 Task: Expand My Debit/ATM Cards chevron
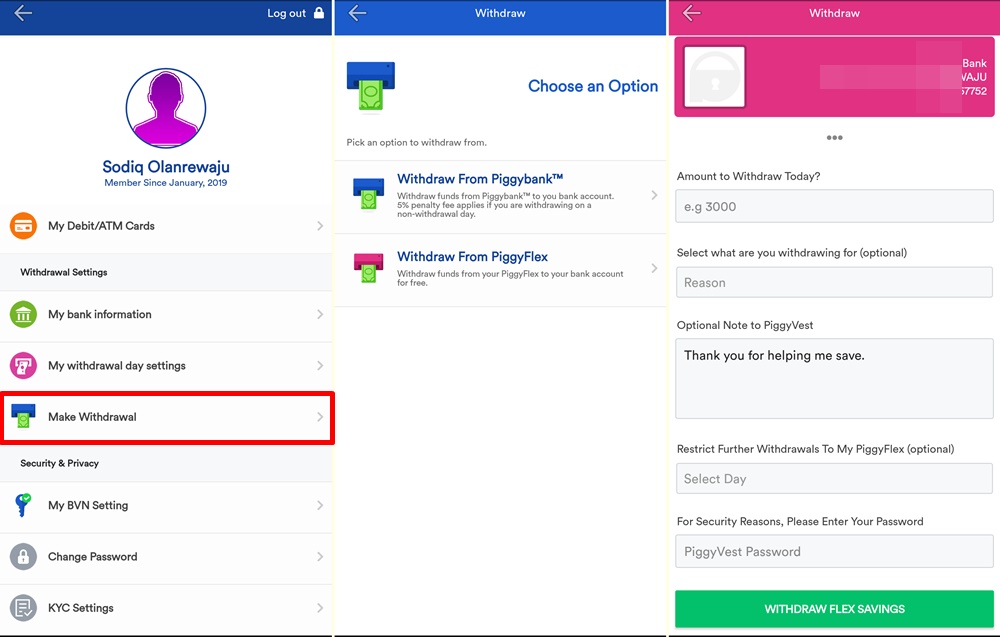320,226
